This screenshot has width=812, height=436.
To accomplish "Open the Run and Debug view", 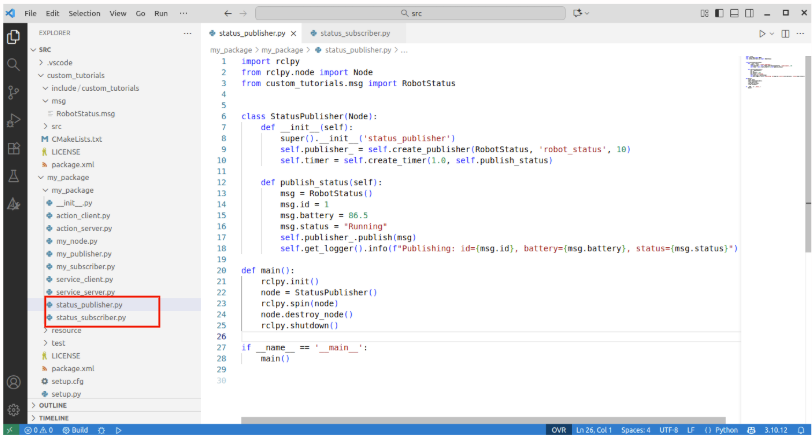I will (13, 120).
